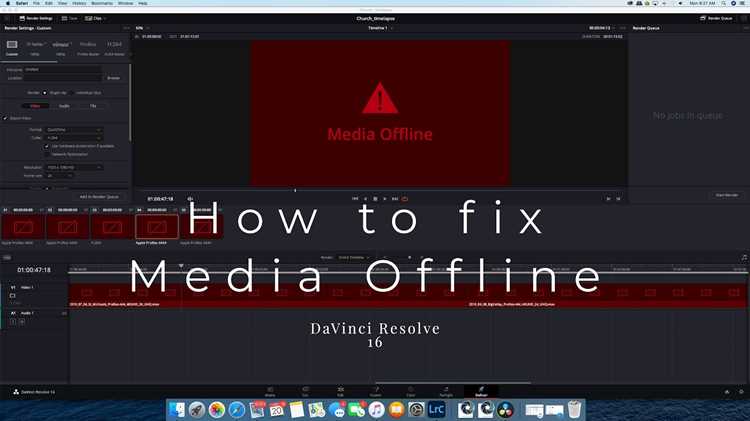
Task: Open Calendar from the Dock
Action: [x=276, y=410]
